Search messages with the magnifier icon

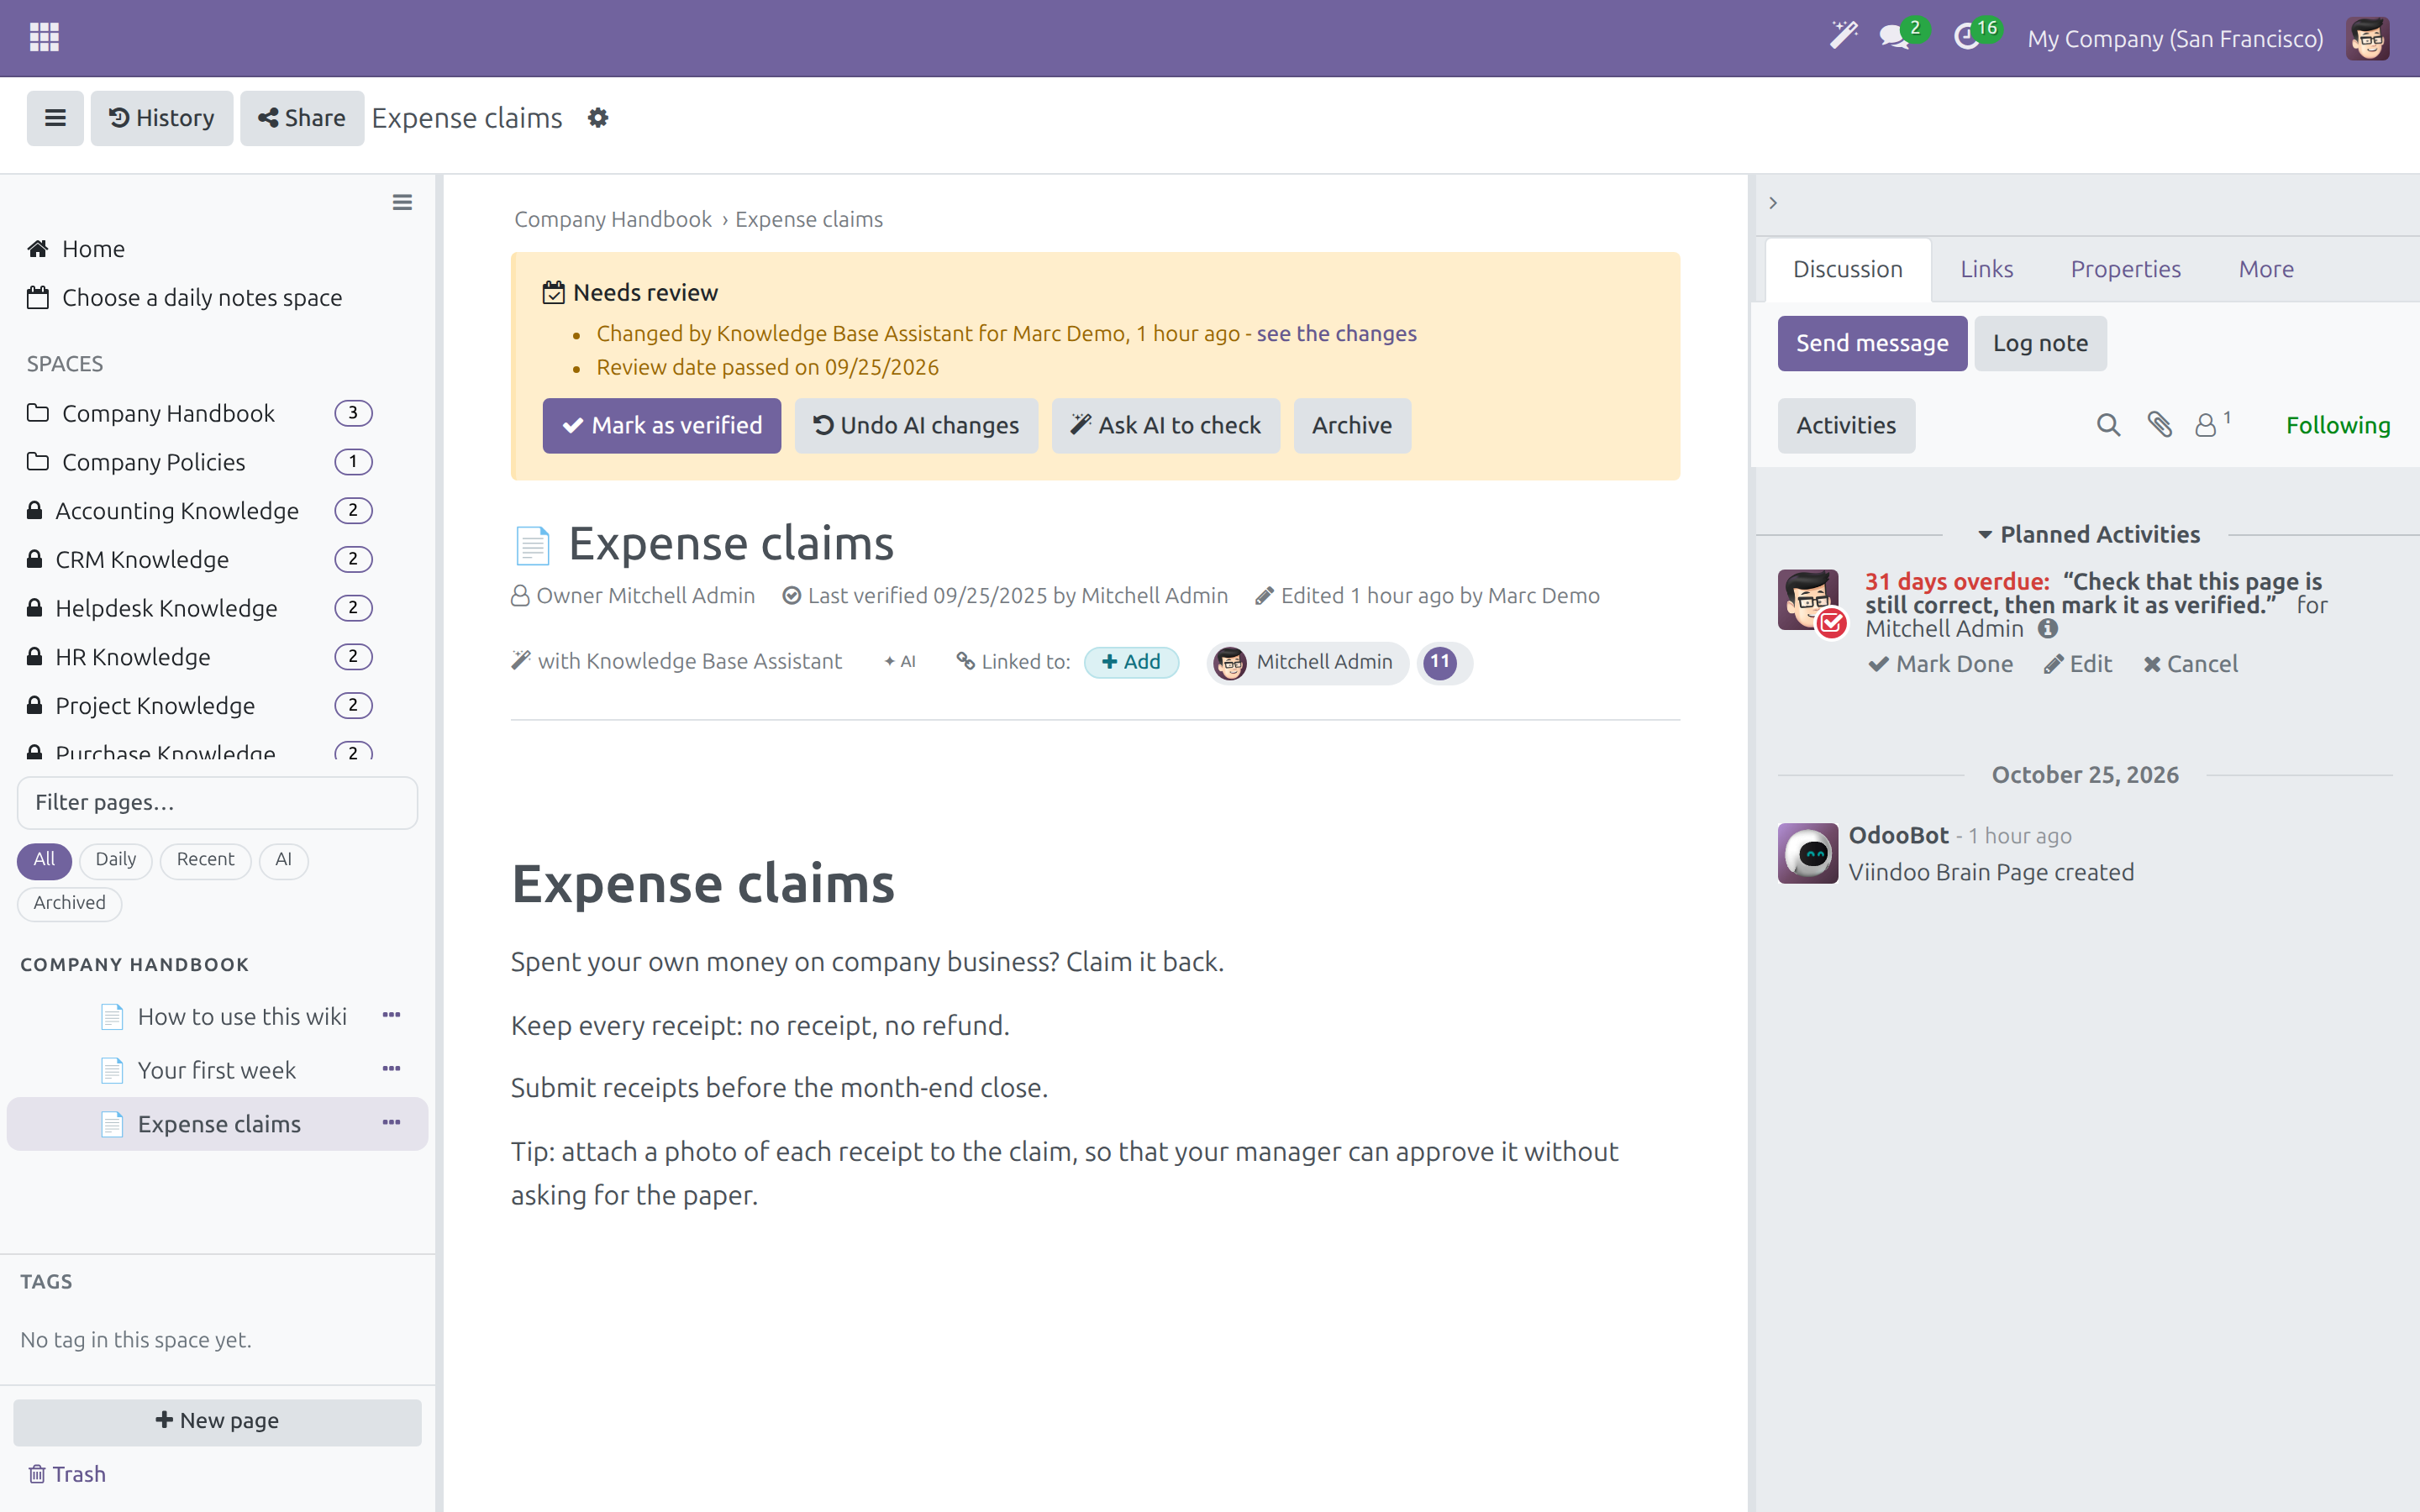click(2108, 425)
